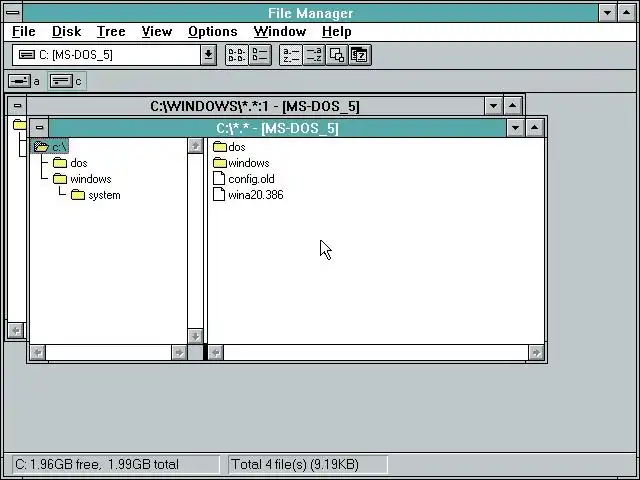640x480 pixels.
Task: Open the Disk menu
Action: (x=67, y=31)
